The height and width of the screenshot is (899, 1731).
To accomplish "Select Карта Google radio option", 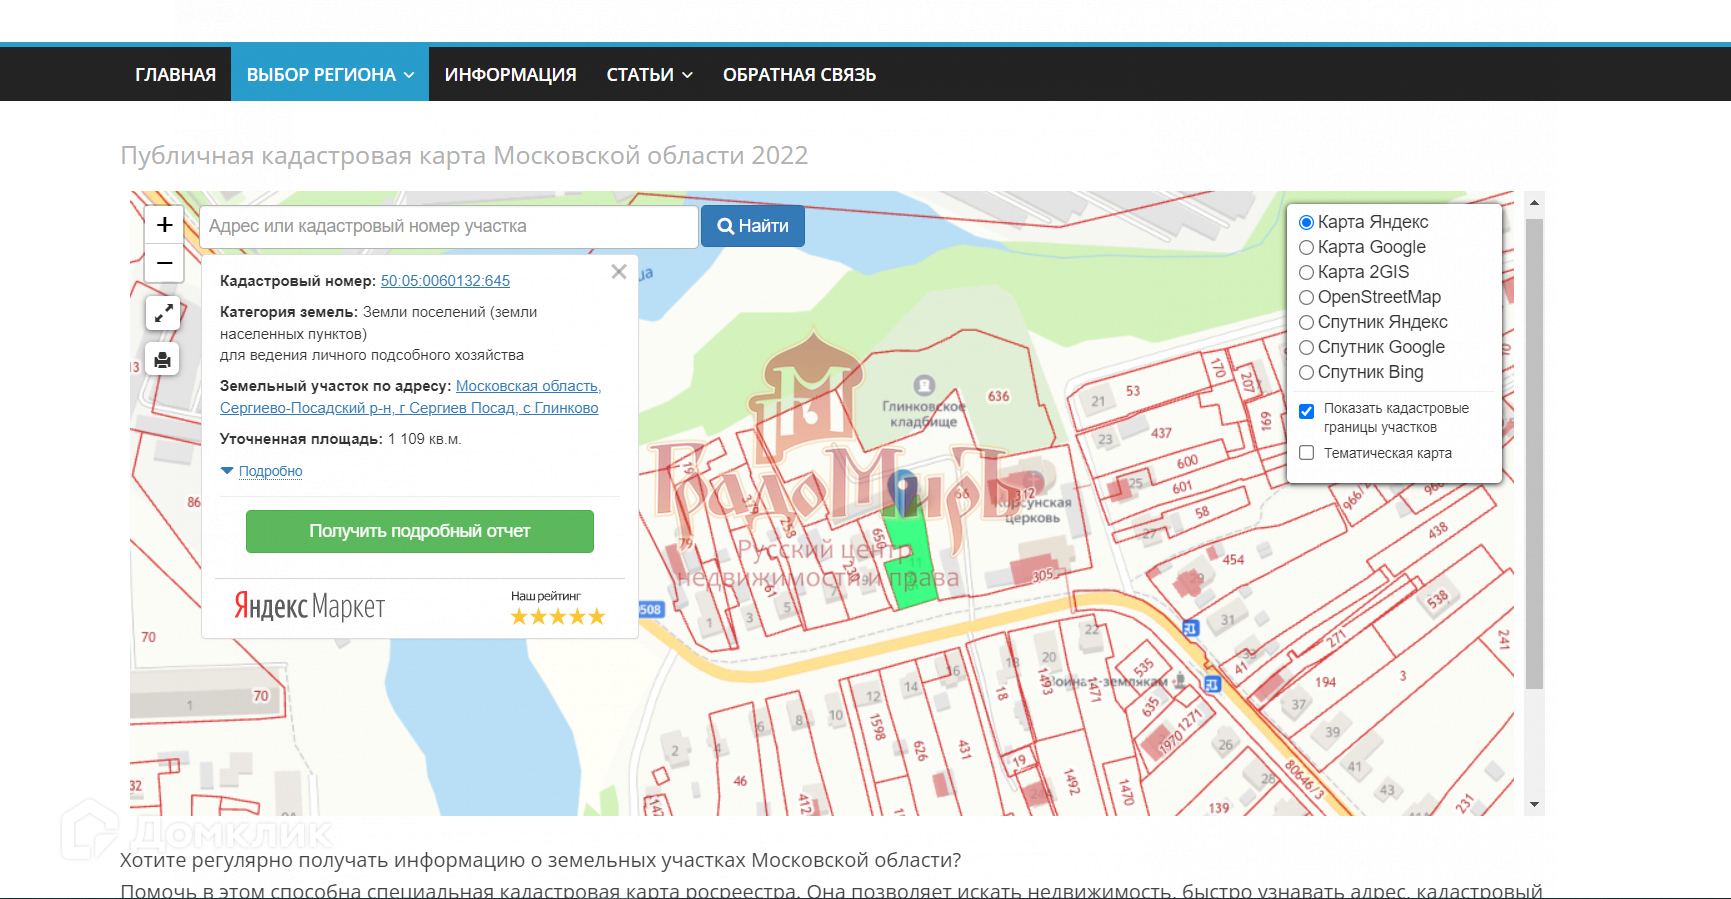I will (1306, 247).
